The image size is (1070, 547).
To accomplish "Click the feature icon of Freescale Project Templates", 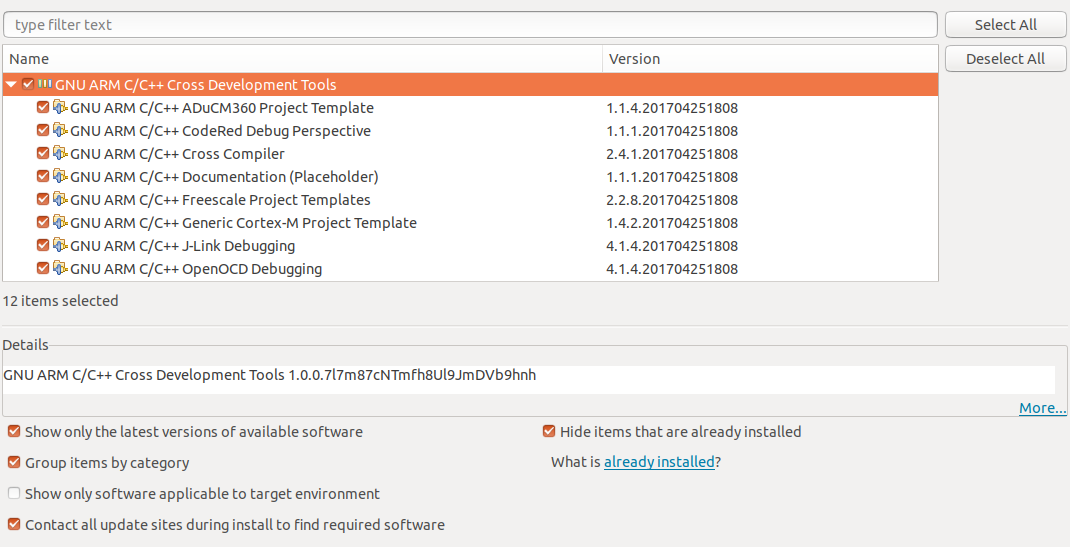I will click(x=60, y=199).
